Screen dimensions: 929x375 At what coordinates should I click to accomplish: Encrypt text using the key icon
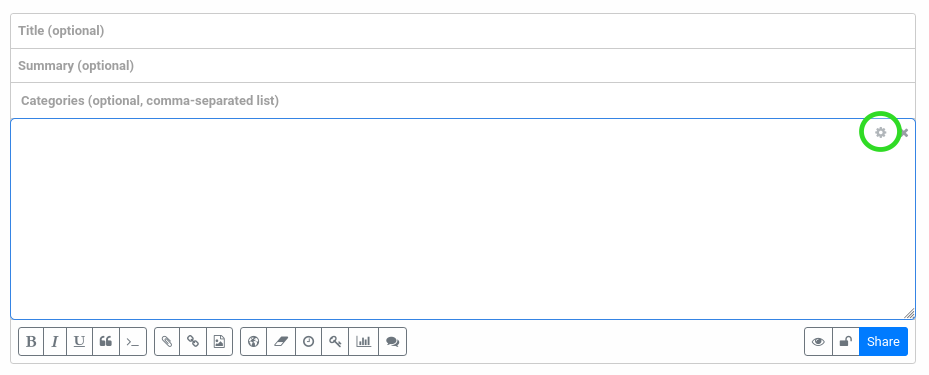pos(335,341)
